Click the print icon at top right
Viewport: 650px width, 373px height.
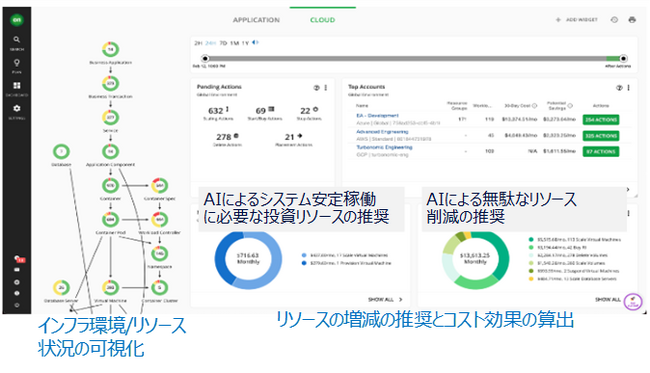[632, 19]
